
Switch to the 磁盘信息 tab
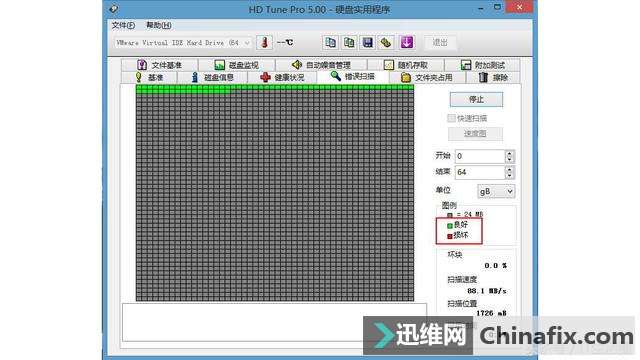tap(212, 77)
